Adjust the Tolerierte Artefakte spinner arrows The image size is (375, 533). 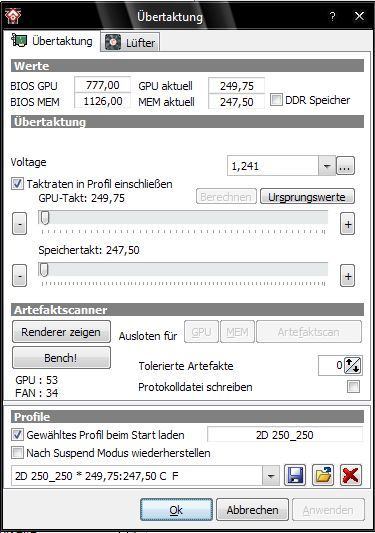coord(353,365)
